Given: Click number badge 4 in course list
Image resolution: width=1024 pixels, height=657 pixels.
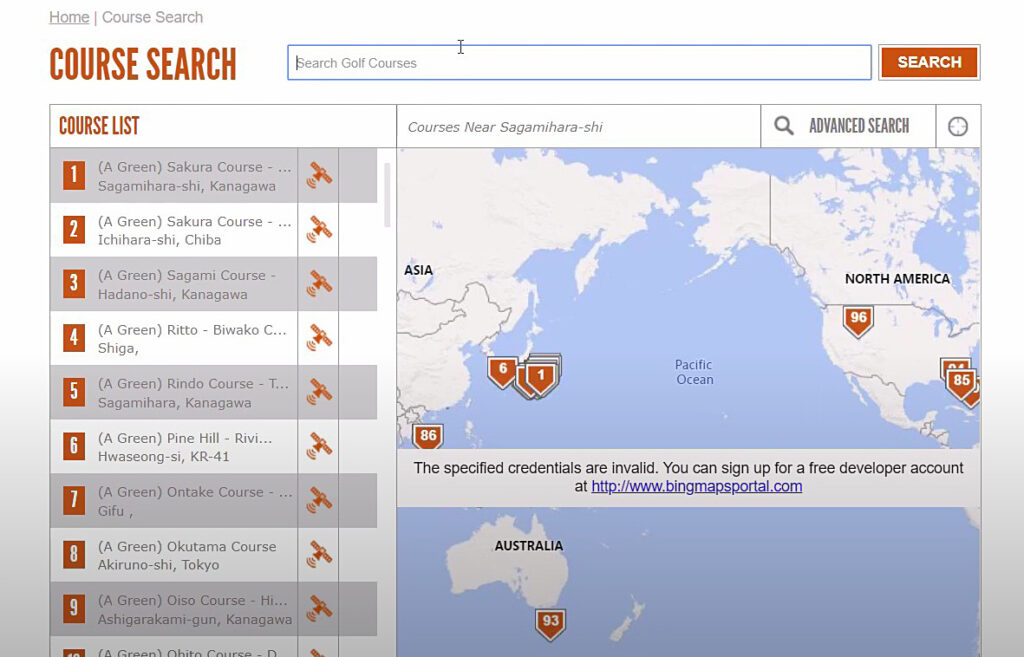Looking at the screenshot, I should (74, 338).
